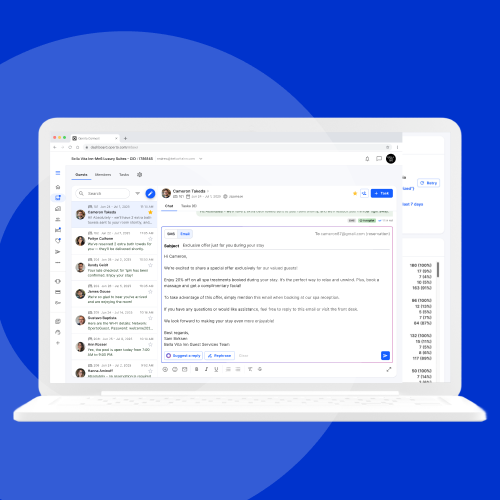The image size is (500, 500).
Task: Click the blue compose pencil button
Action: (x=150, y=193)
